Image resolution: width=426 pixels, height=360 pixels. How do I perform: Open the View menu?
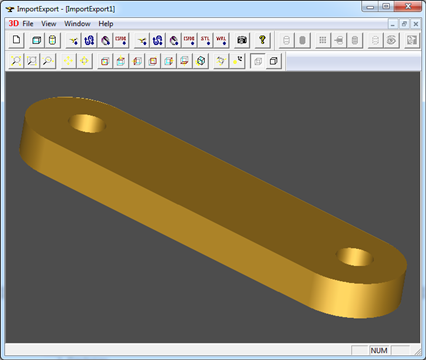49,24
